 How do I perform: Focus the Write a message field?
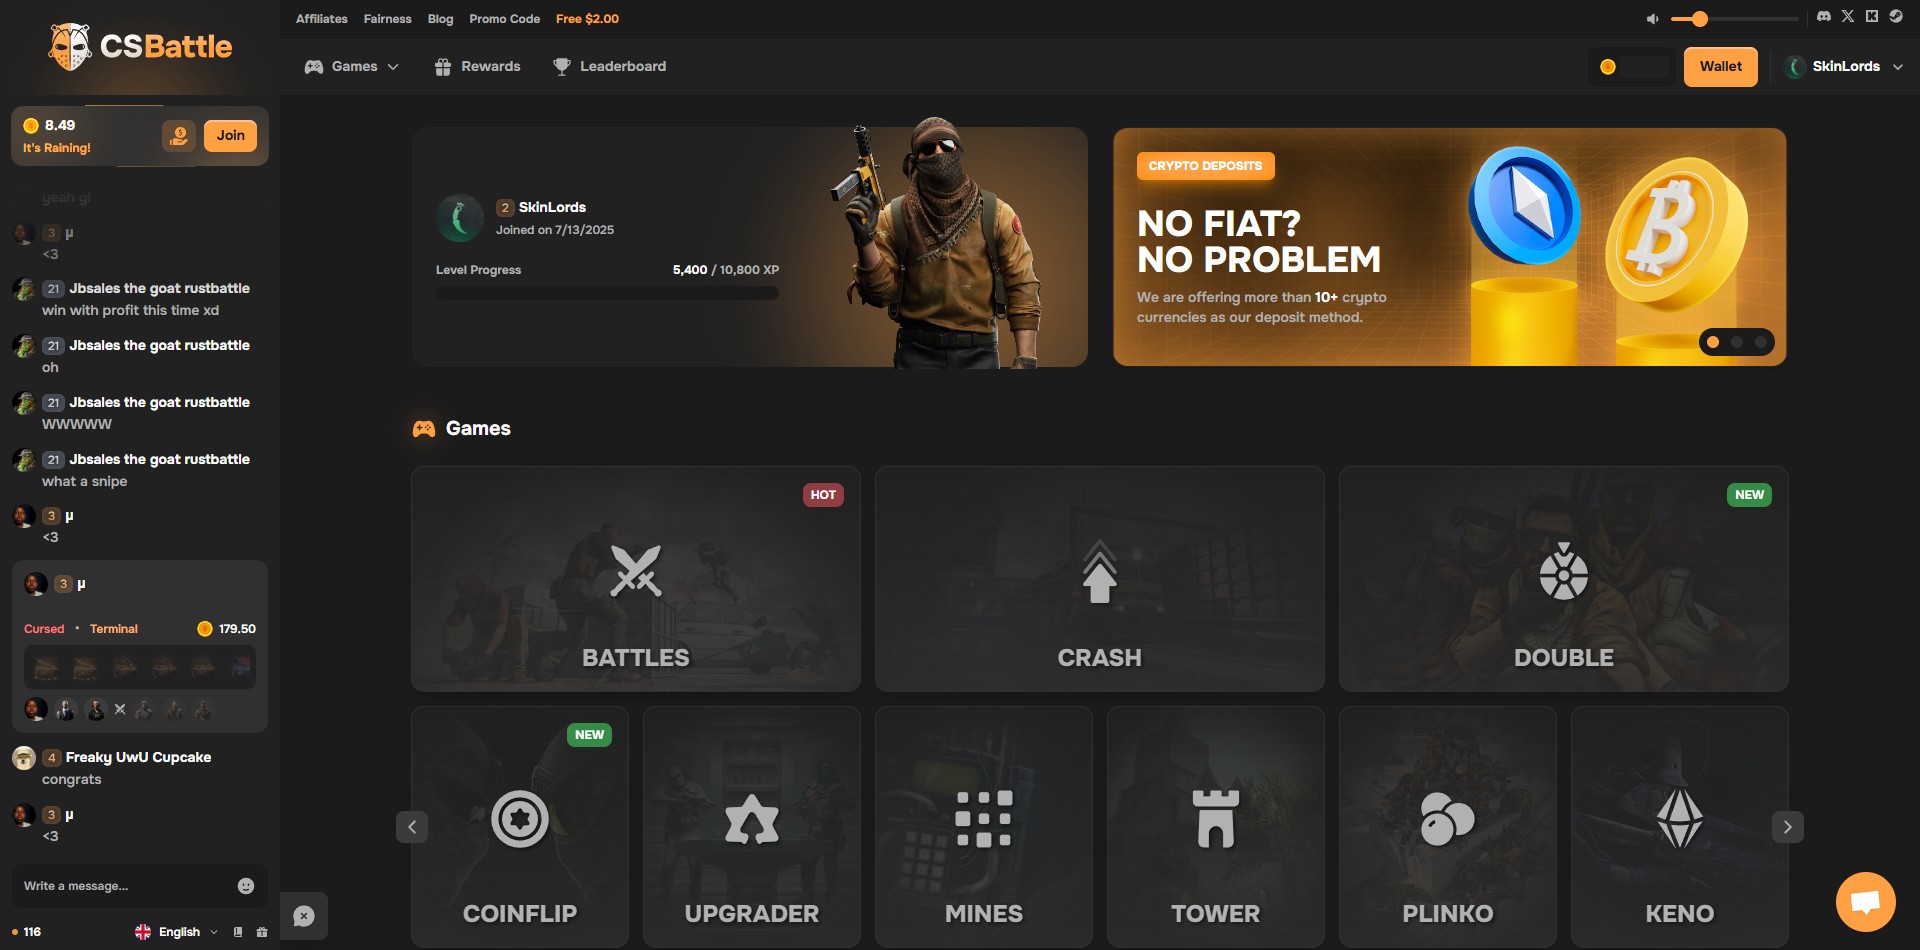click(x=125, y=886)
